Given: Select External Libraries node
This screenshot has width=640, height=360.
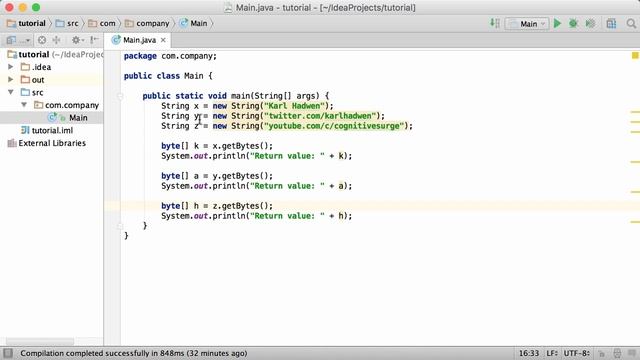Looking at the screenshot, I should tap(51, 143).
